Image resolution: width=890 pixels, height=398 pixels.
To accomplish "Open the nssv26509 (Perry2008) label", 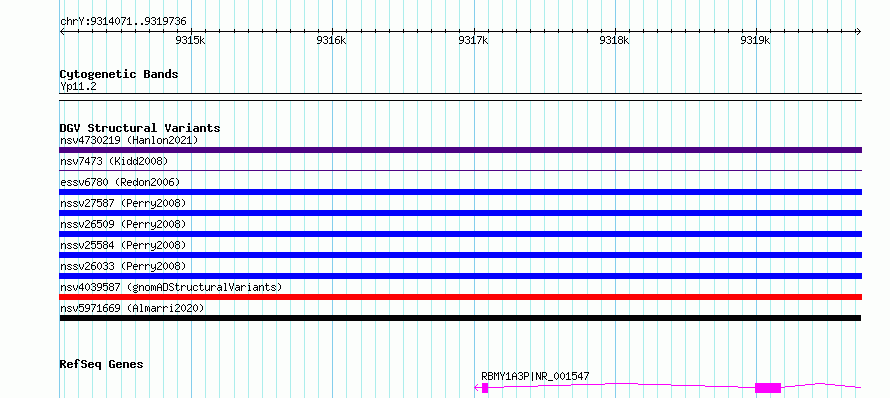I will click(123, 224).
